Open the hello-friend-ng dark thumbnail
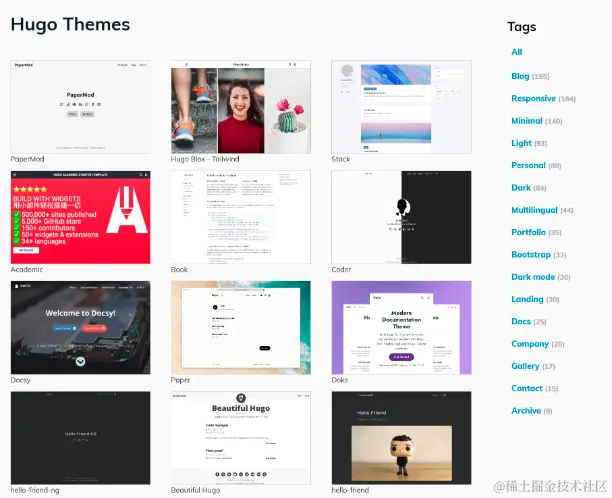 (80, 438)
